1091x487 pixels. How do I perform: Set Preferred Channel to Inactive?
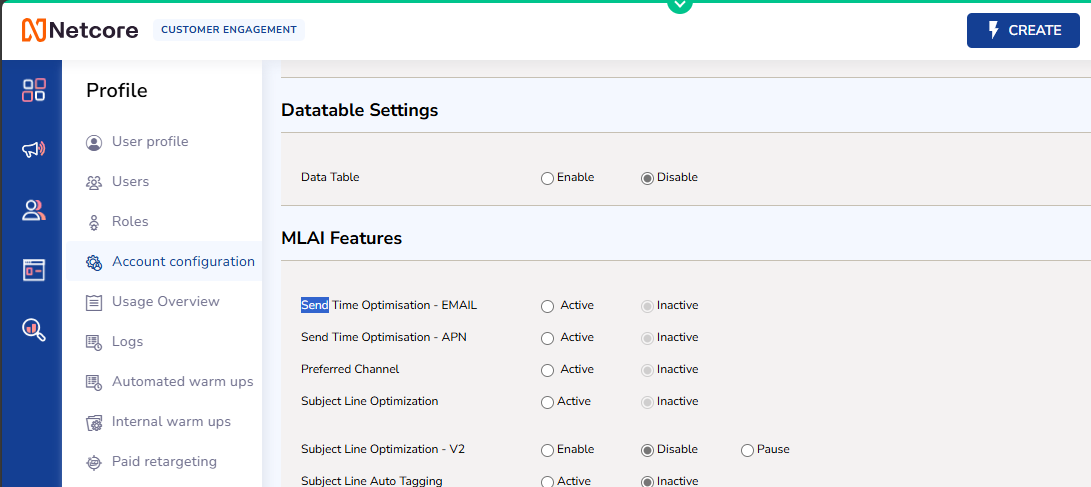647,370
